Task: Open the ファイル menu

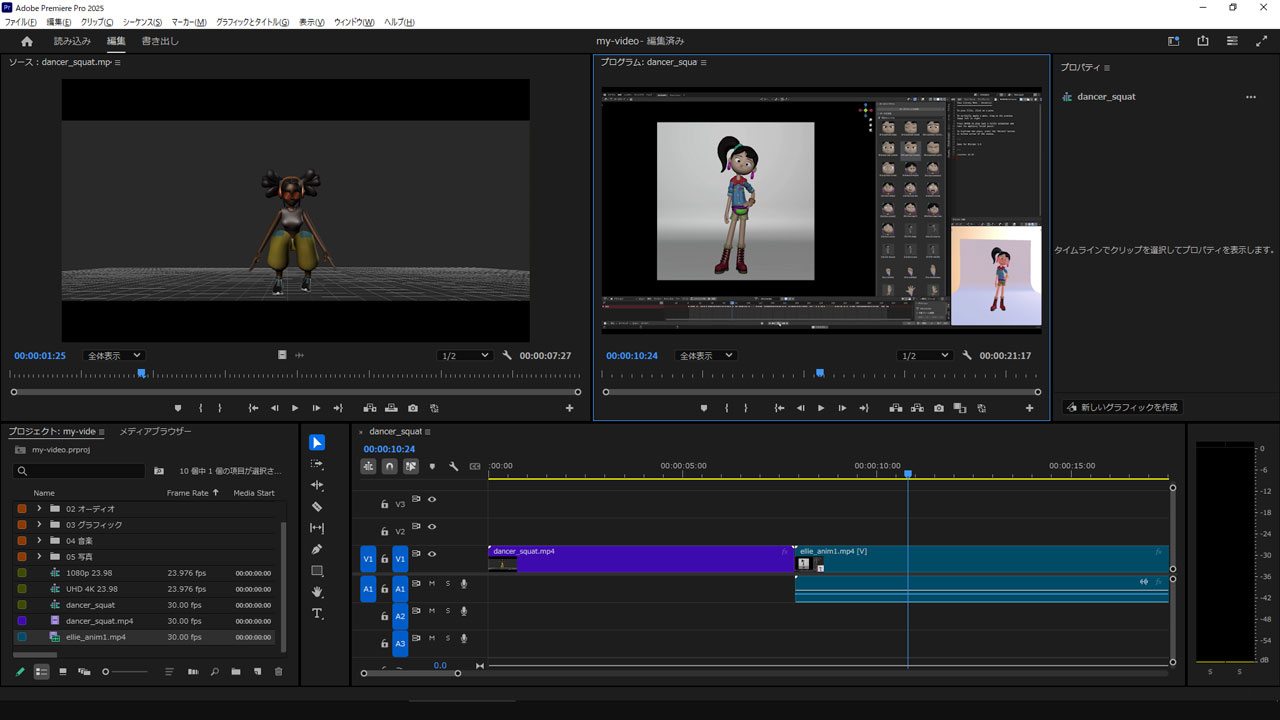Action: tap(17, 21)
